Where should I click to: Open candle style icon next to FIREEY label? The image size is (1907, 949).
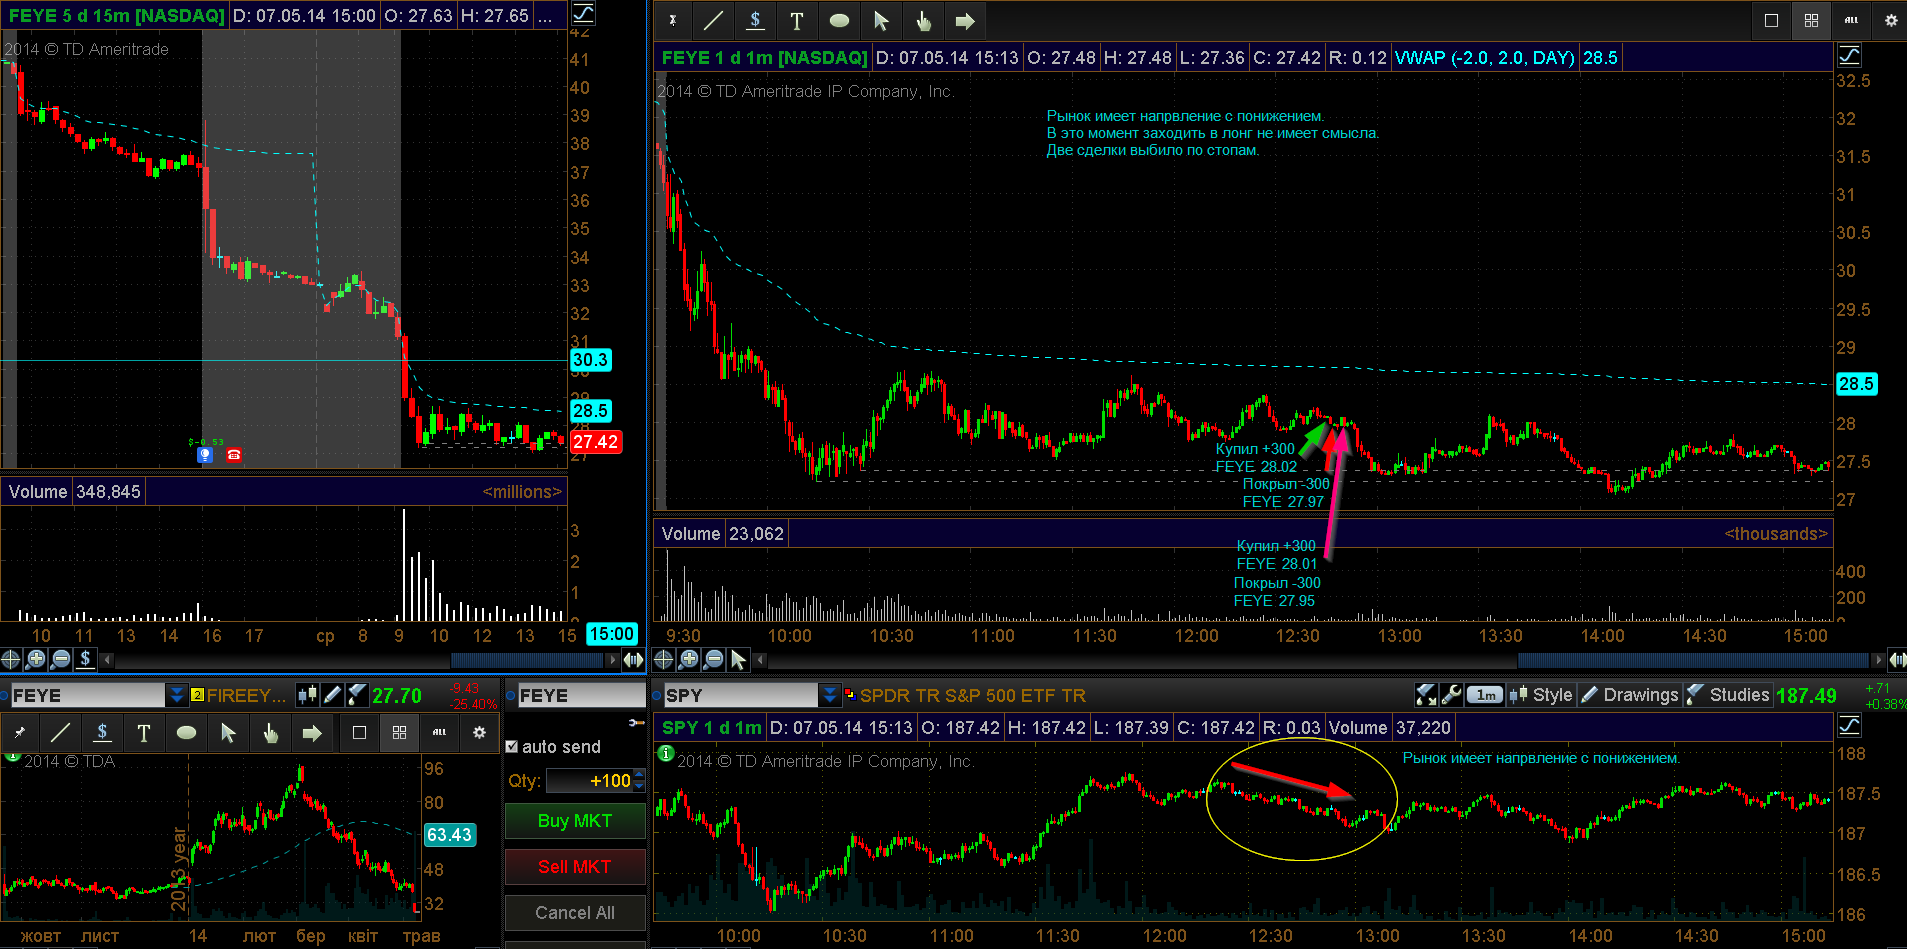[308, 694]
